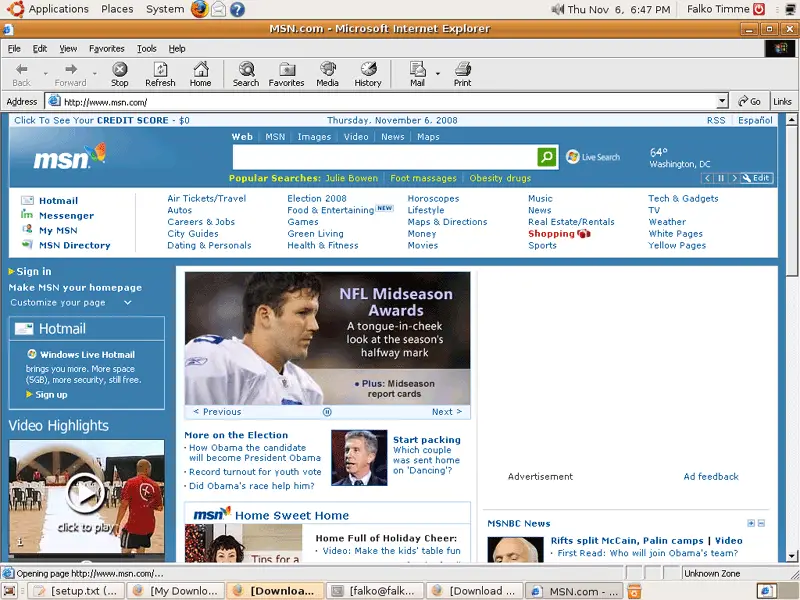800x600 pixels.
Task: Open the Tools menu
Action: 146,48
